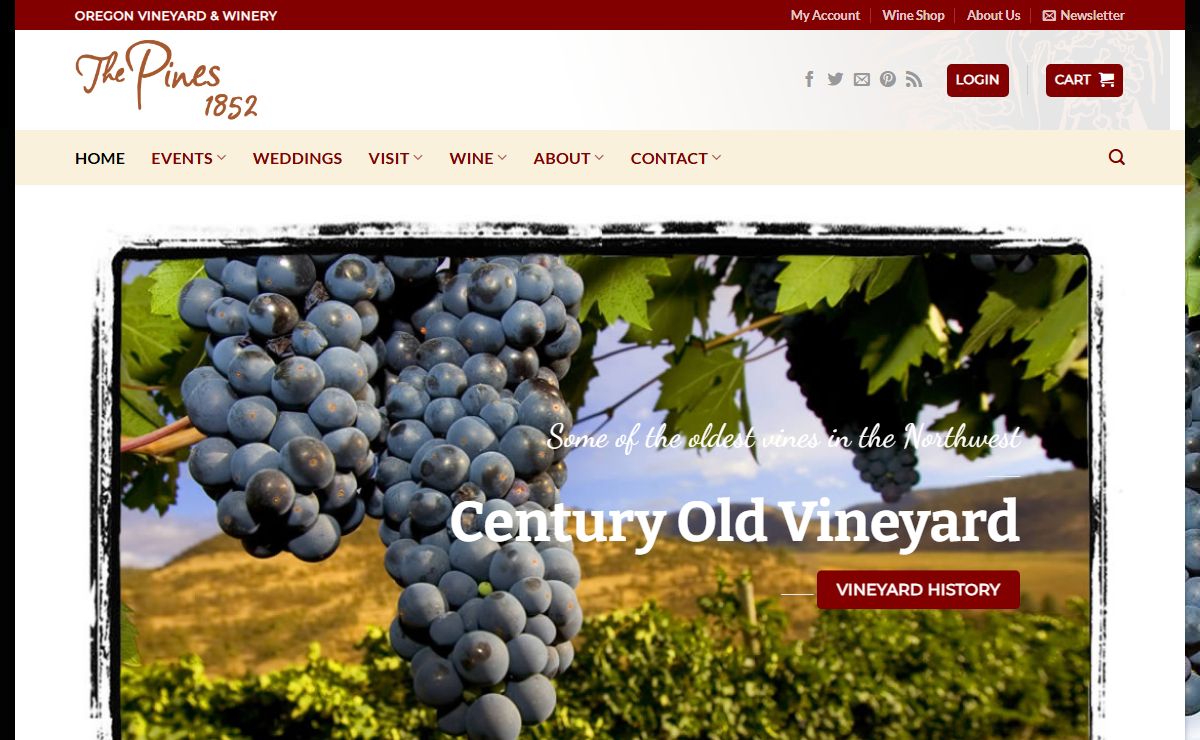Open the Newsletter link in top bar
1200x740 pixels.
coord(1083,15)
